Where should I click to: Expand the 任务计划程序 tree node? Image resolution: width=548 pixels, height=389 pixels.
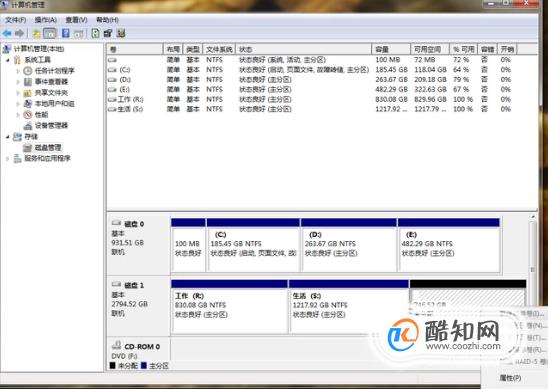(x=18, y=71)
